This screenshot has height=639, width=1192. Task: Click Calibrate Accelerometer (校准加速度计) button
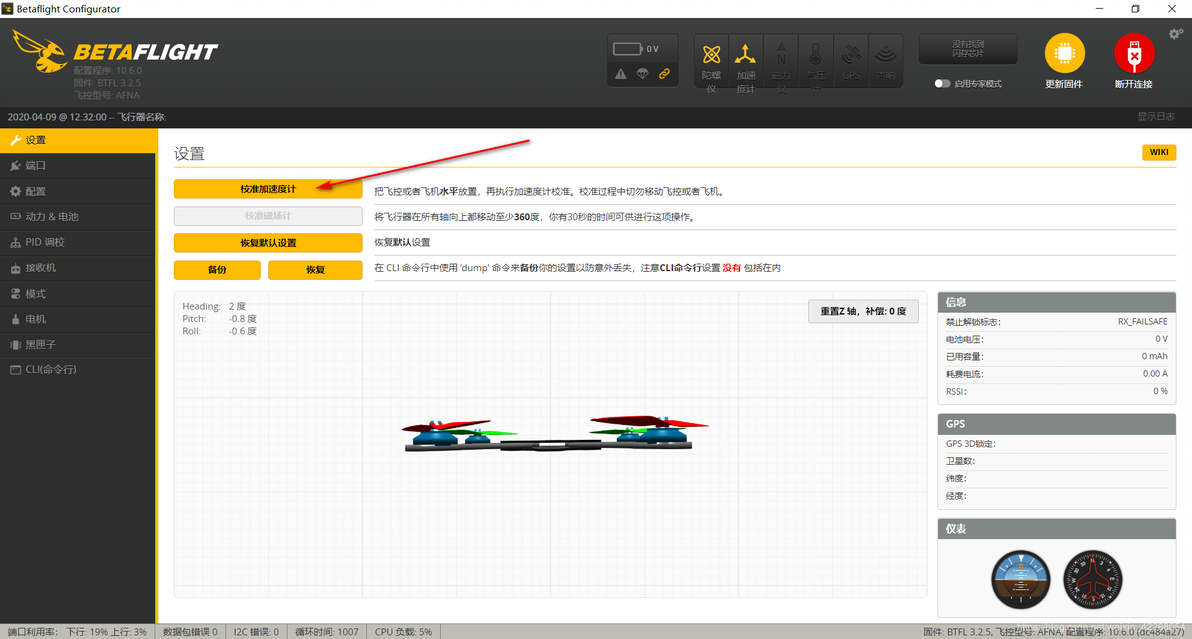point(268,189)
